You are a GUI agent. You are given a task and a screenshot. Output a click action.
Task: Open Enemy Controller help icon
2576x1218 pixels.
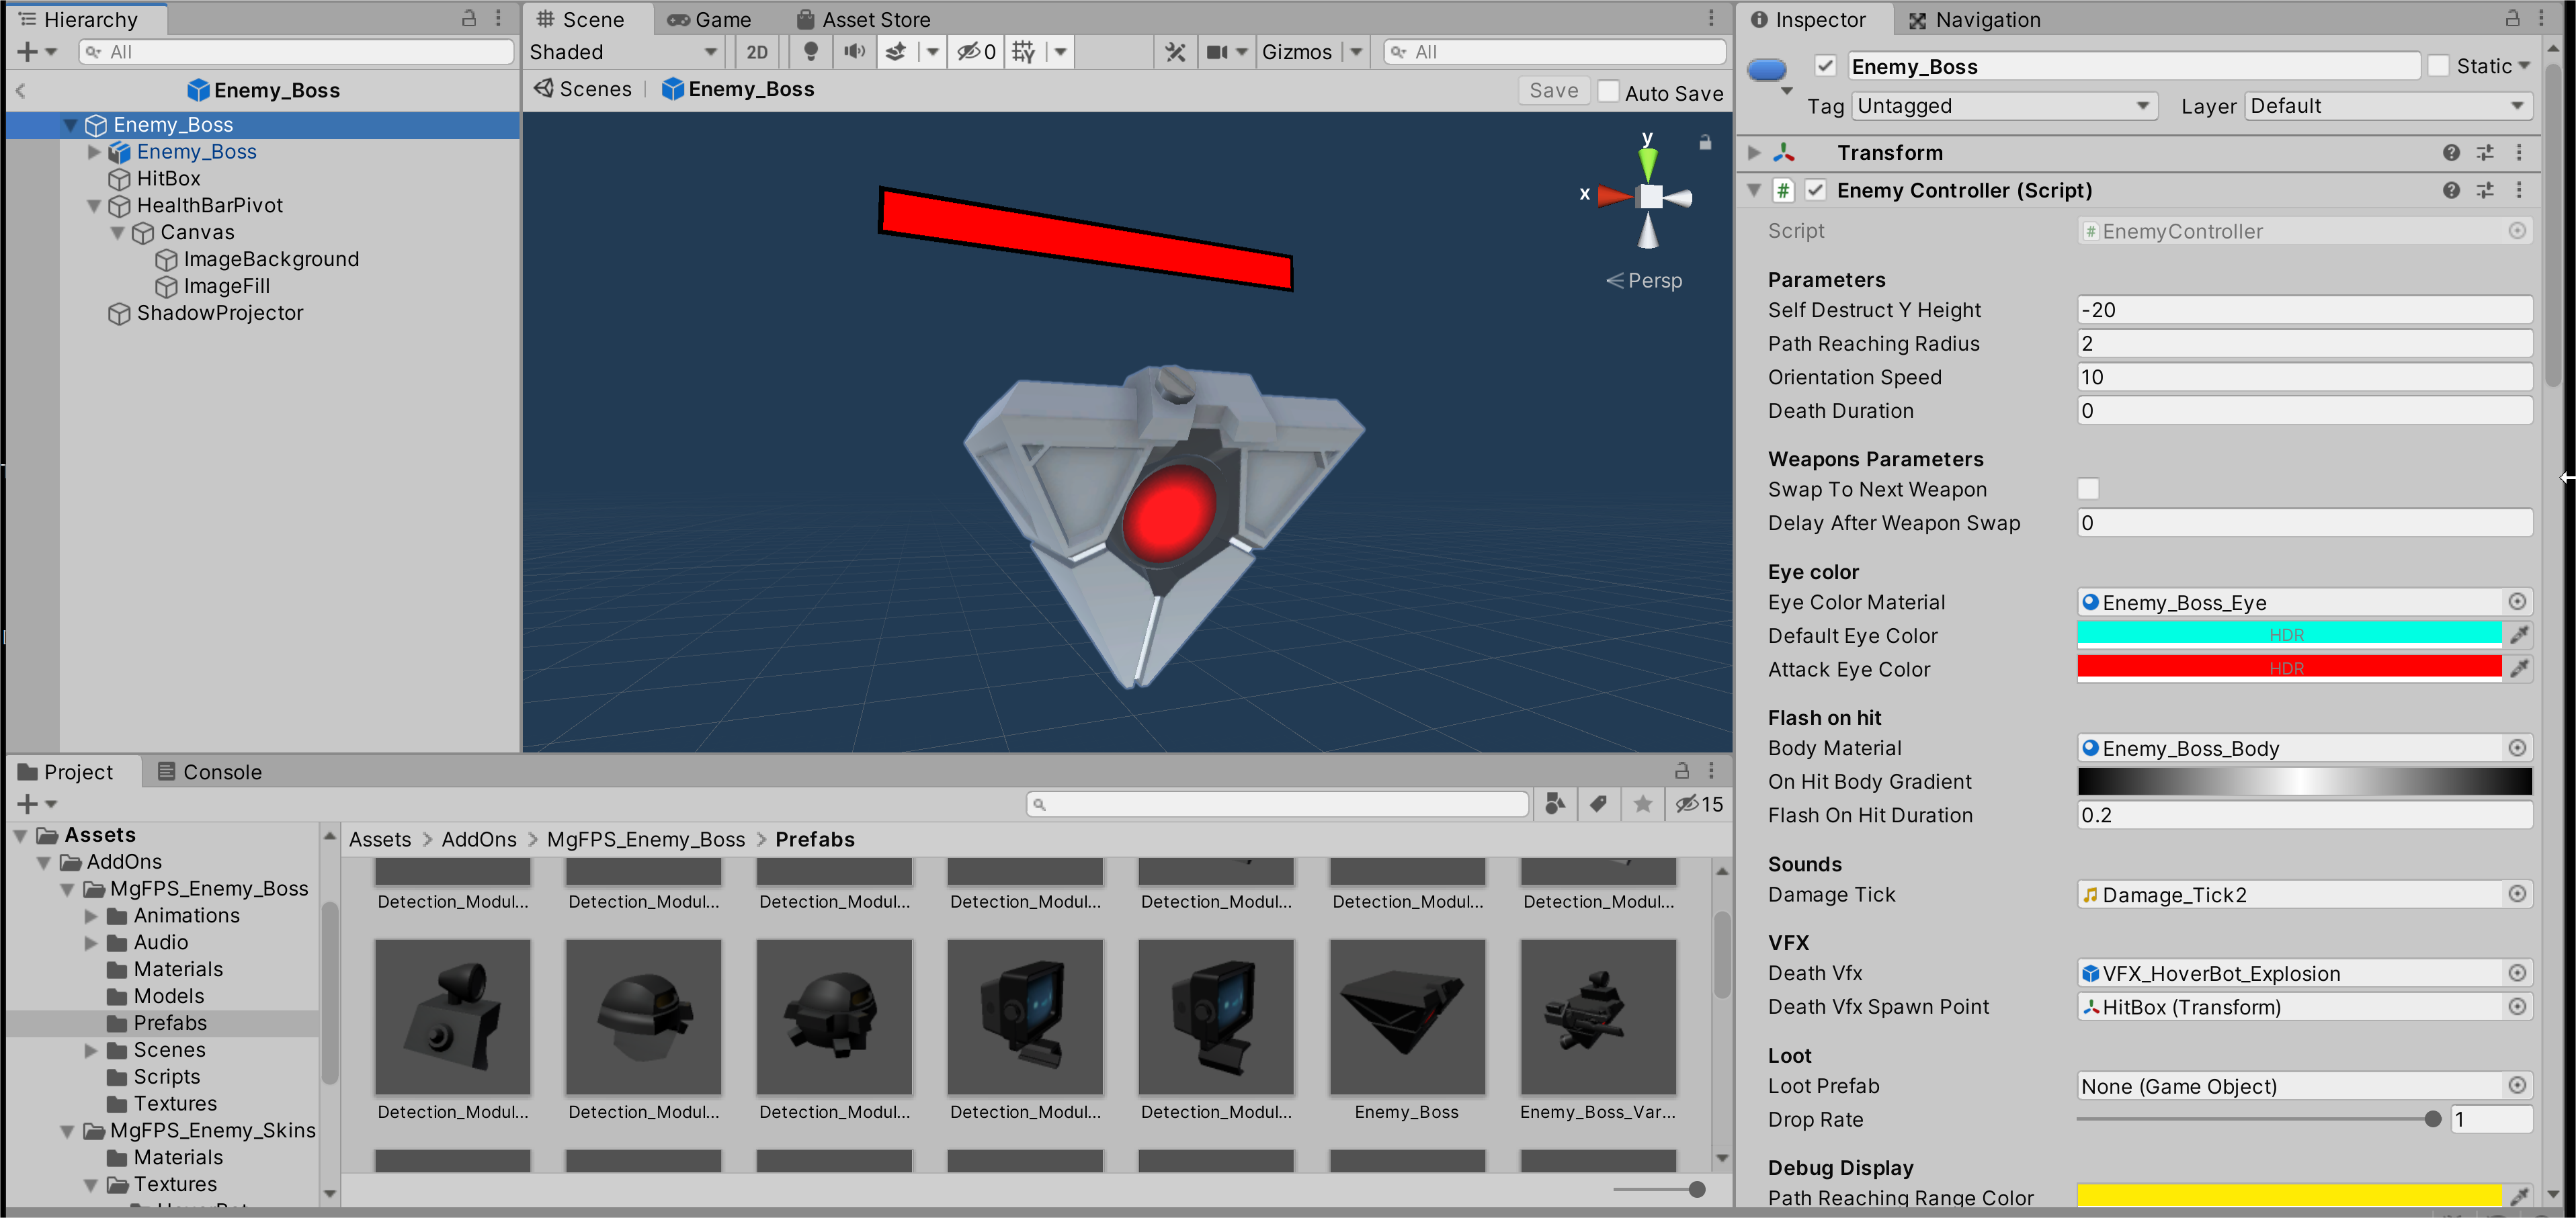pyautogui.click(x=2450, y=190)
